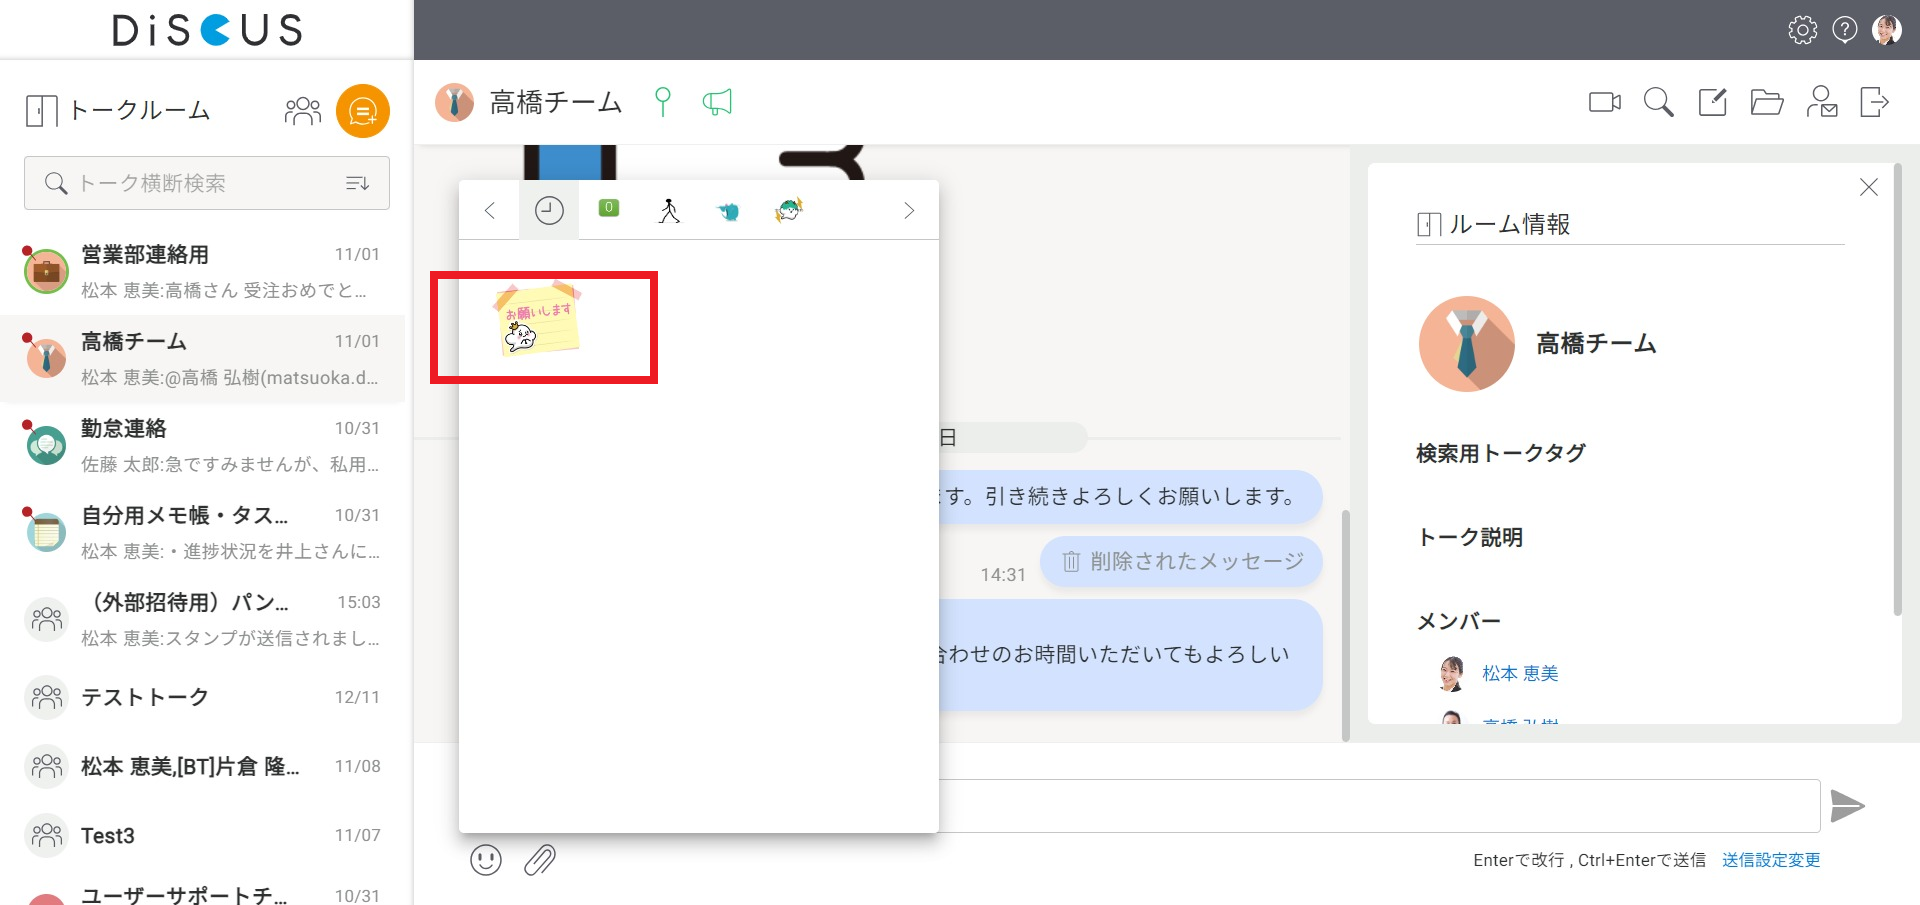Click the トーク説明 heading

(x=1470, y=537)
